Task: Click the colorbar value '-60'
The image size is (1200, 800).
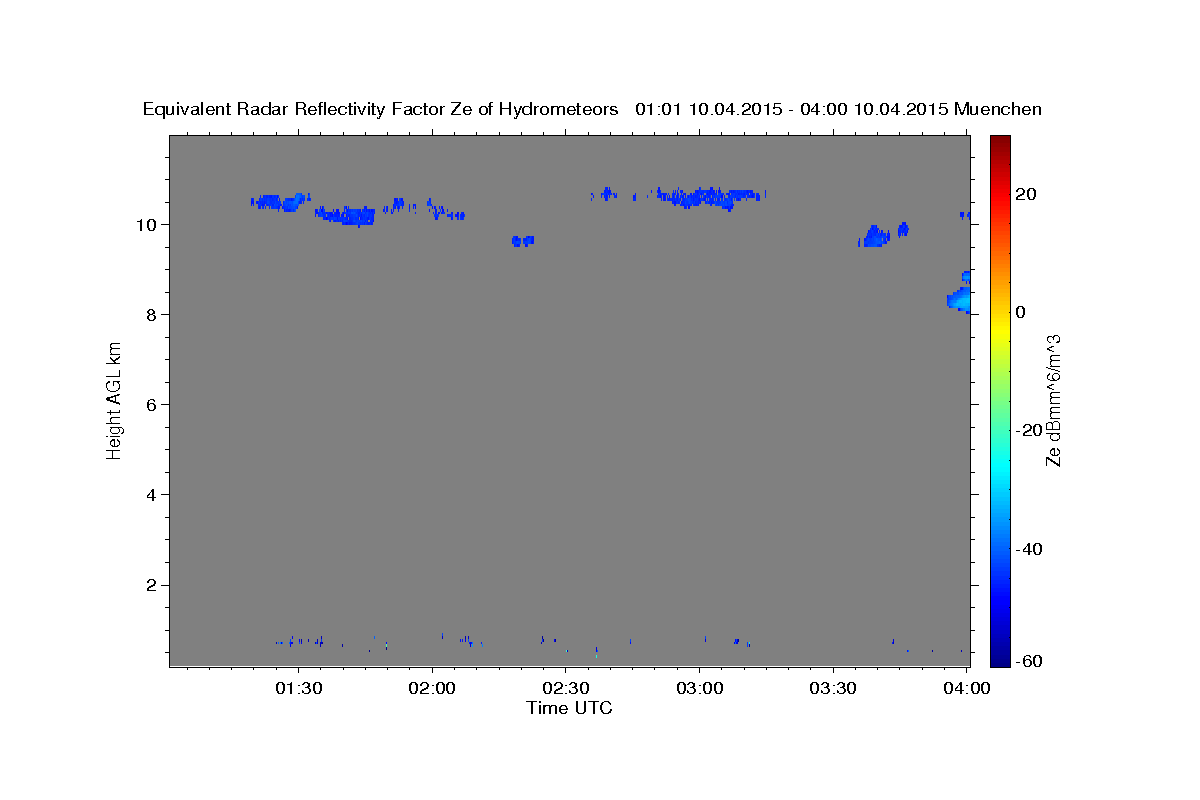Action: coord(1028,661)
